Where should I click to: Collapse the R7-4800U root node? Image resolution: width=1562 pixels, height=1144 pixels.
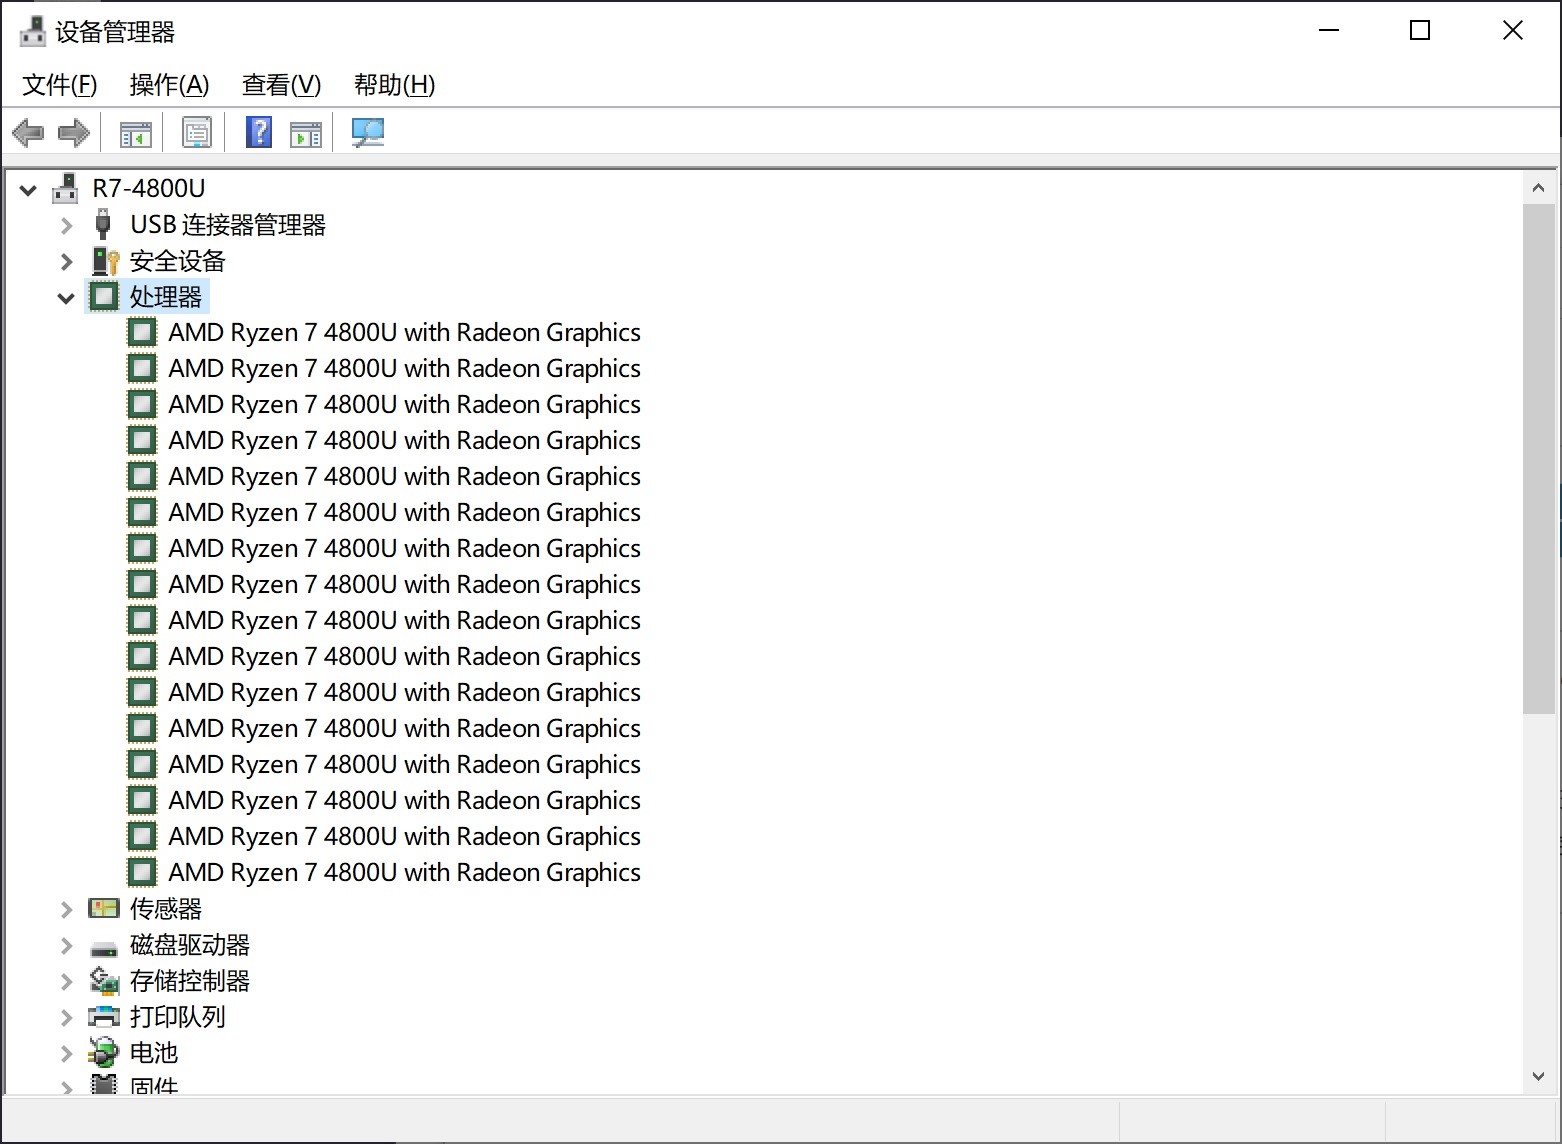pos(28,189)
